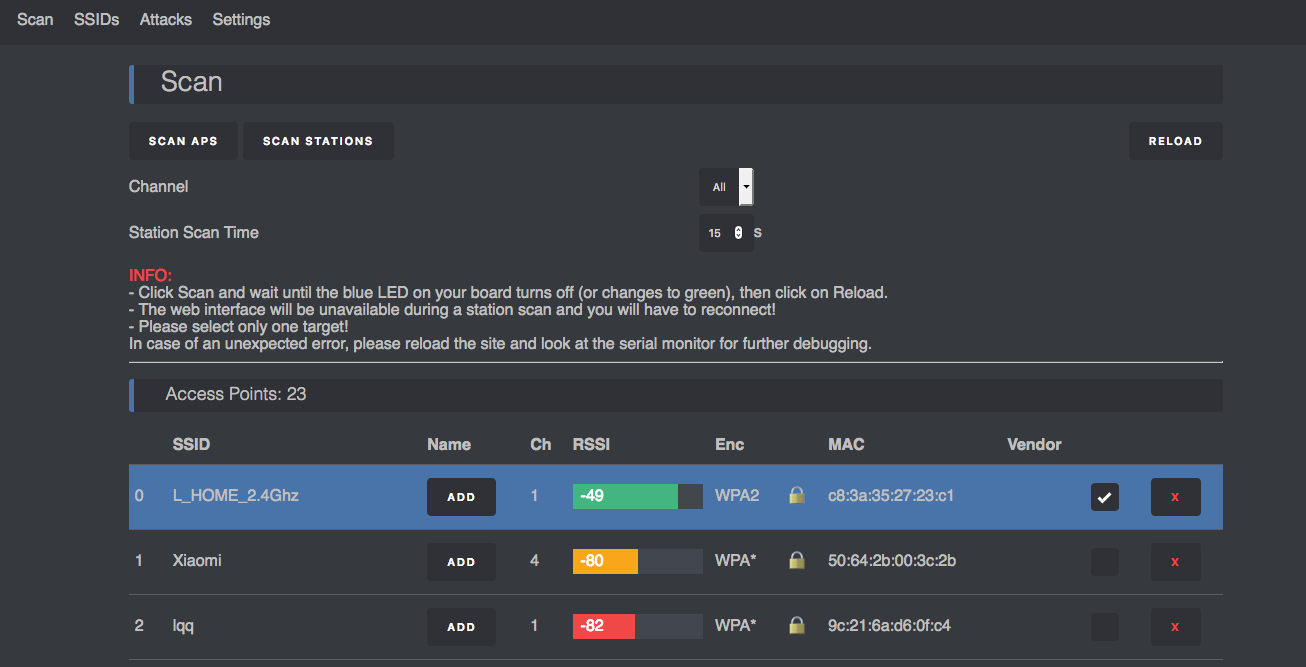Viewport: 1306px width, 667px height.
Task: Click Add name button for Xiaomi
Action: coord(461,562)
